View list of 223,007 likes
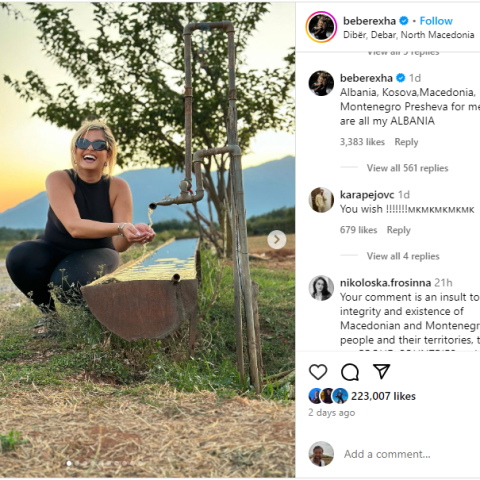This screenshot has height=480, width=480. [x=383, y=396]
